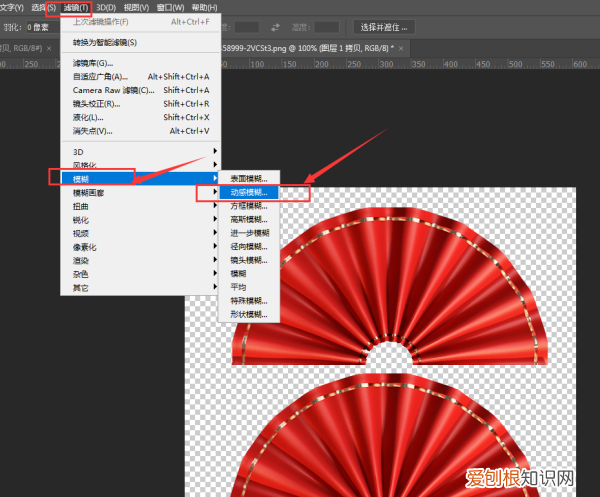This screenshot has width=600, height=497.
Task: Click the 羽化 feather value field
Action: click(42, 27)
